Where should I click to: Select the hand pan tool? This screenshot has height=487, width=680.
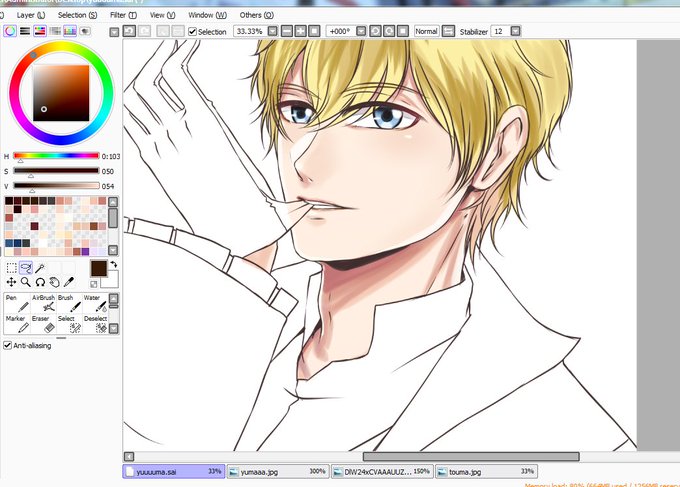coord(54,282)
